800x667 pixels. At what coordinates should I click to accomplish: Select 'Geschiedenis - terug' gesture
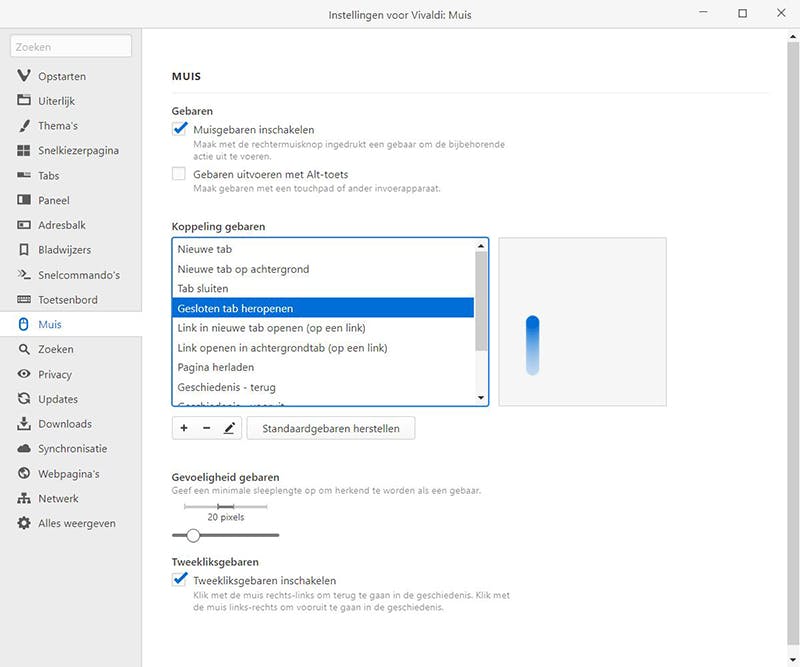tap(323, 387)
